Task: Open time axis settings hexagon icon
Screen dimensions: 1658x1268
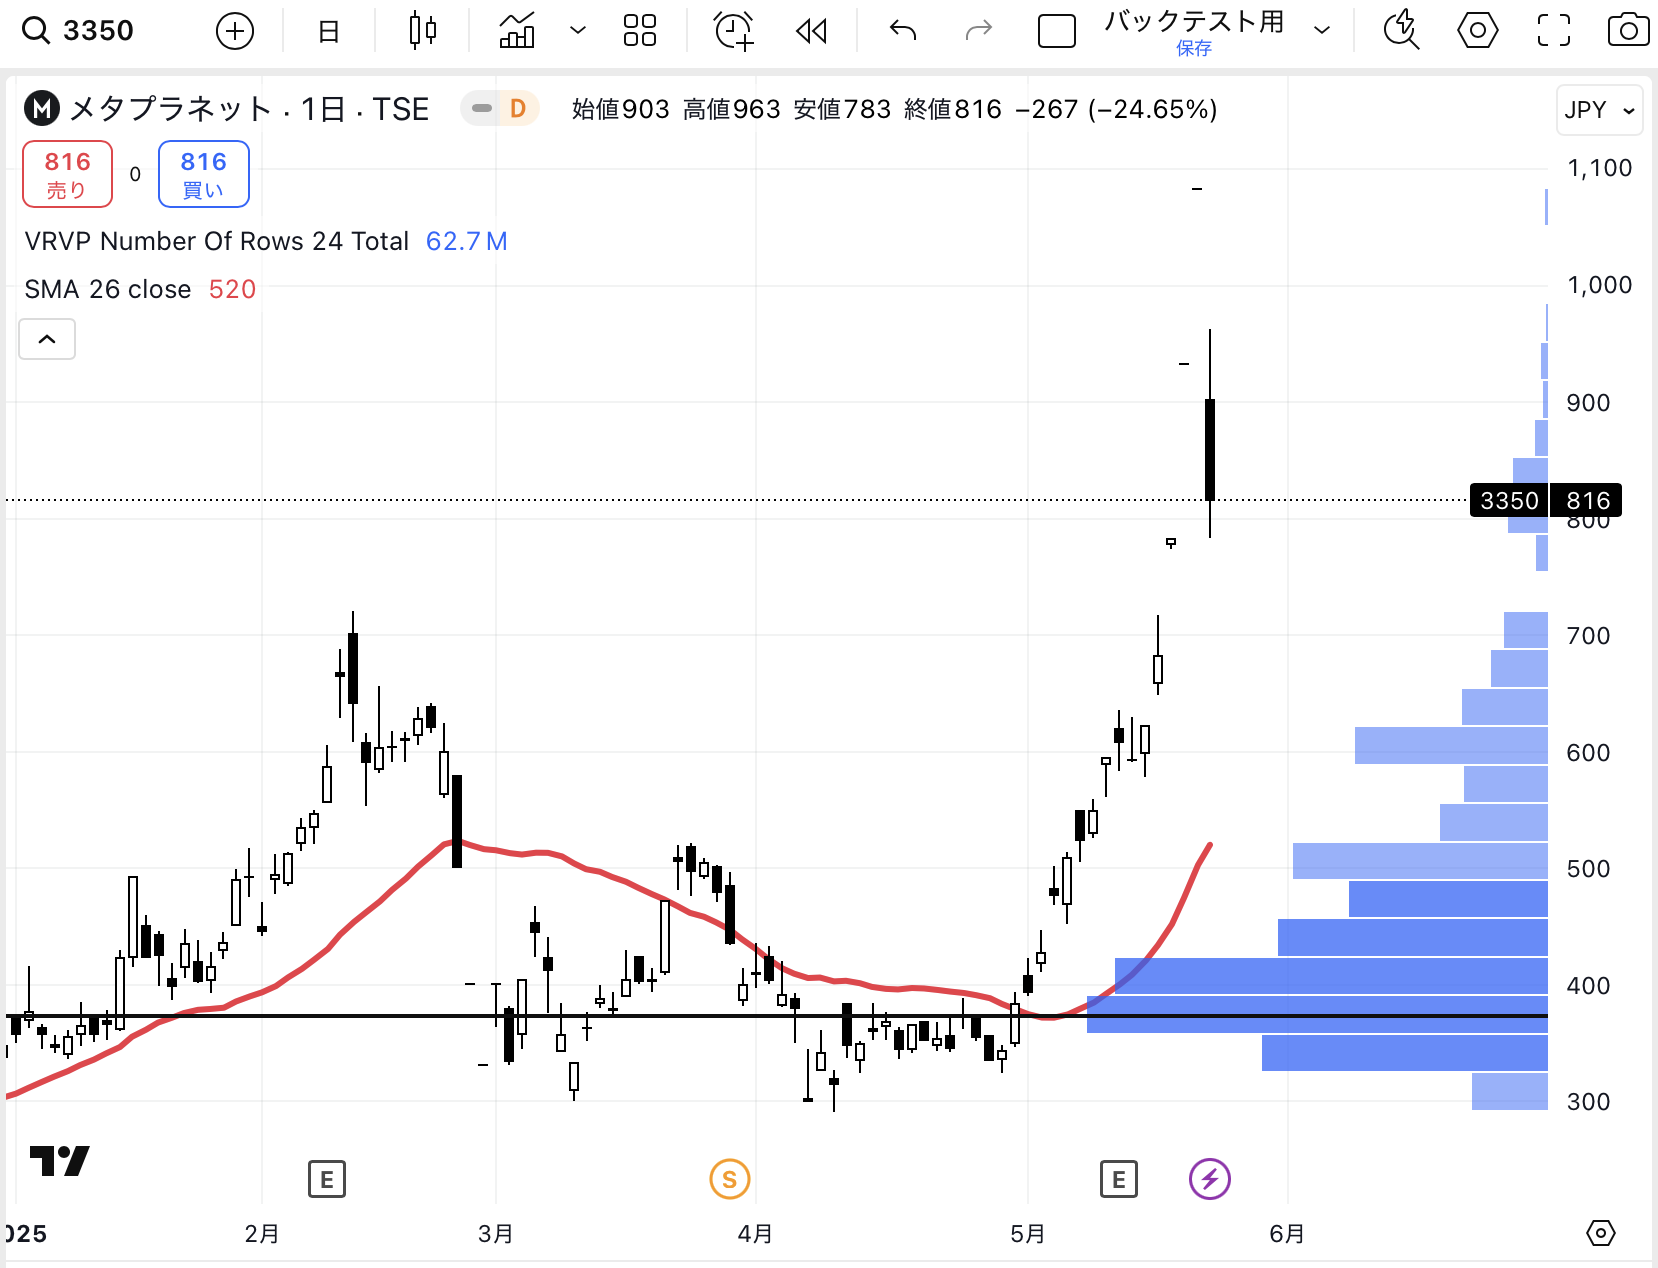Action: [1601, 1233]
